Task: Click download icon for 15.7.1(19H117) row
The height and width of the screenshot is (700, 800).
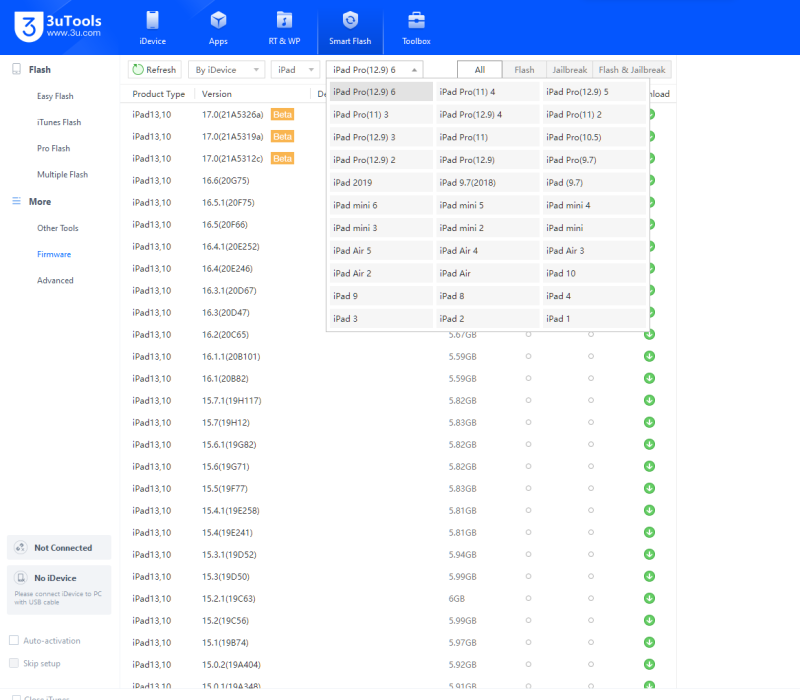Action: click(x=649, y=400)
